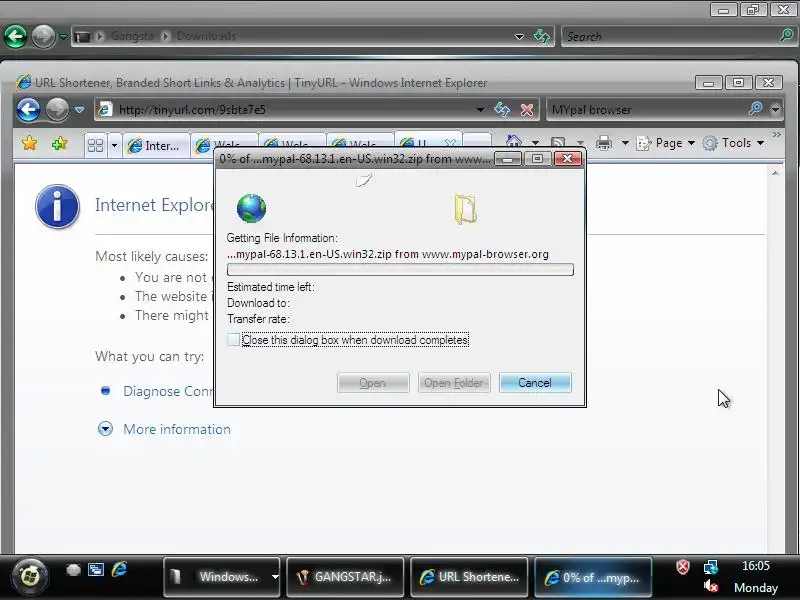Expand the Home button dropdown arrow
Screen dimensions: 800x600
[535, 143]
